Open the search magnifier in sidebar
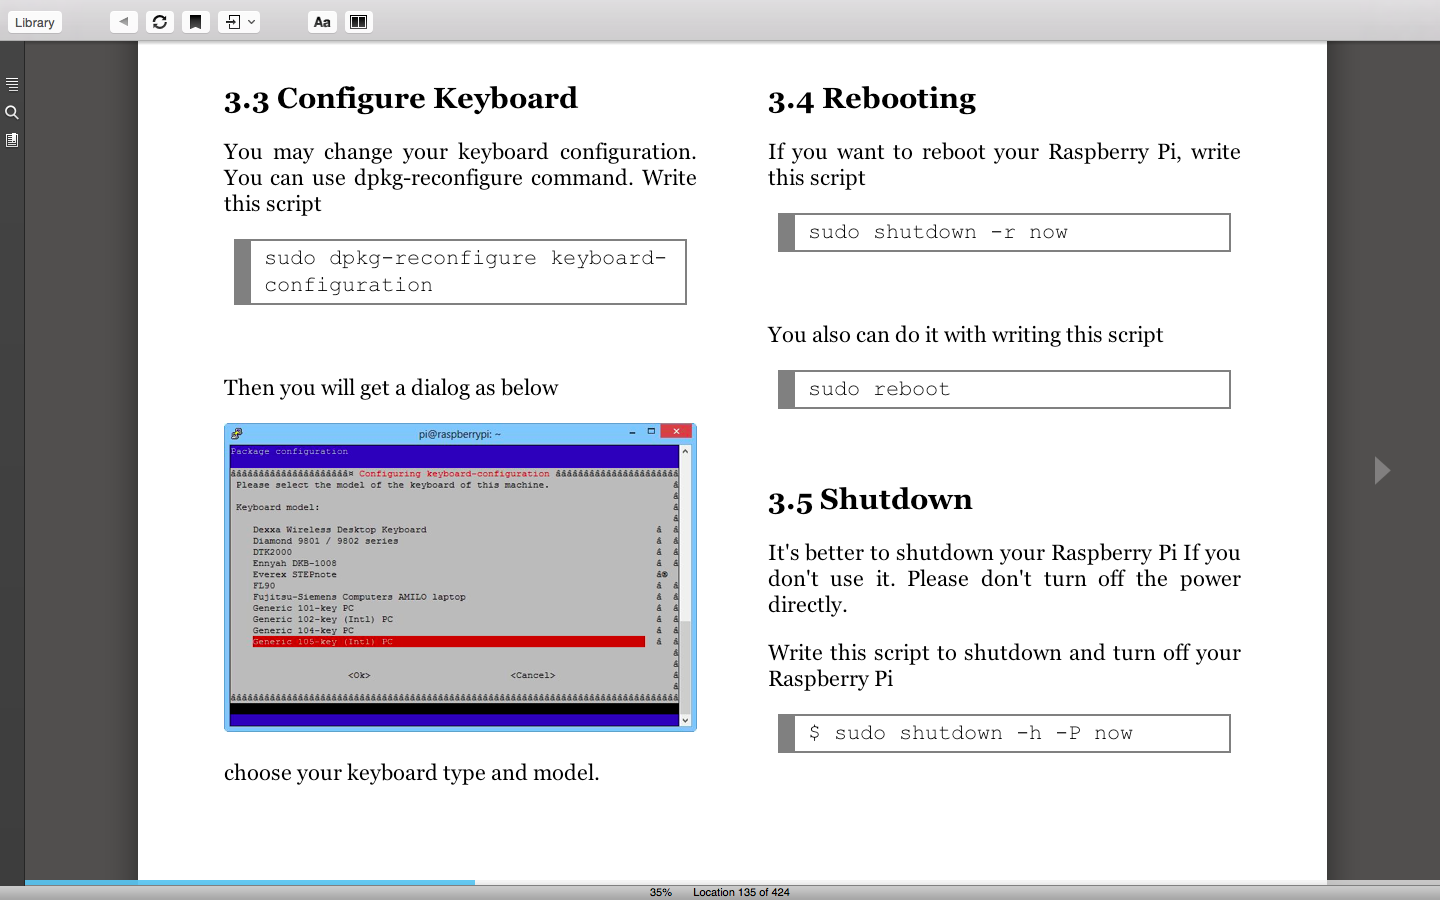This screenshot has height=900, width=1440. coord(12,112)
